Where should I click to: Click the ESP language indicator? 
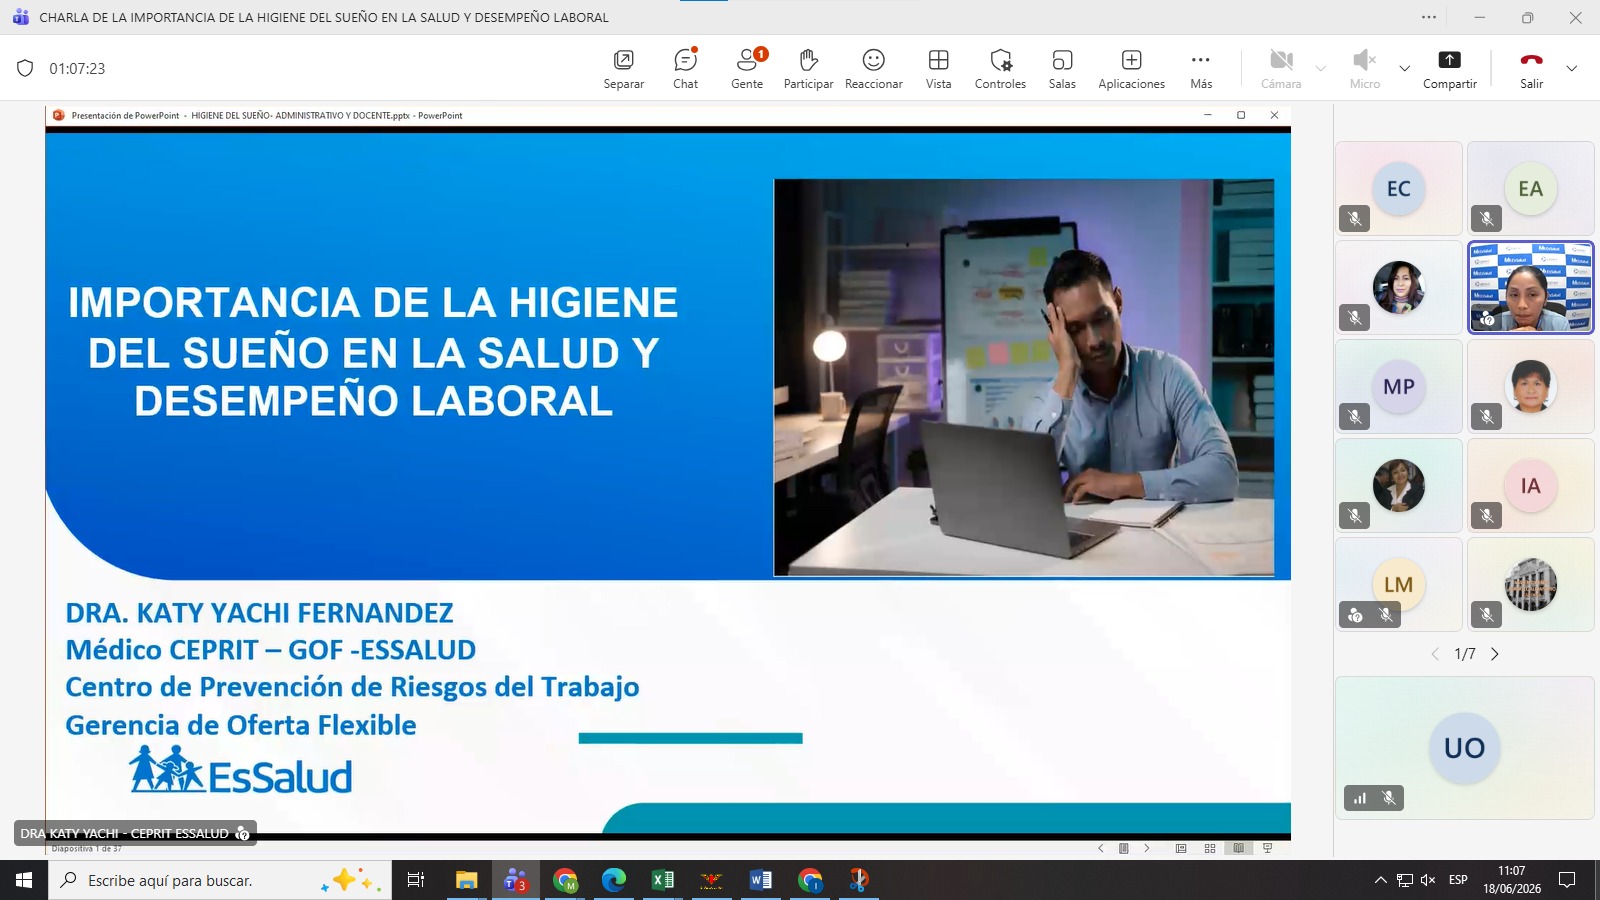point(1458,880)
